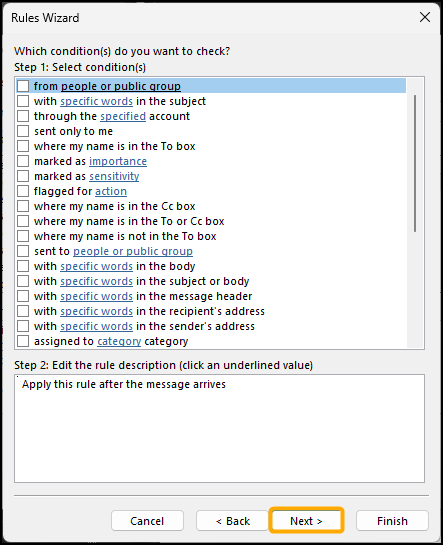Open the 'category' link in assigned to
Screen dimensions: 443x545
coord(119,341)
